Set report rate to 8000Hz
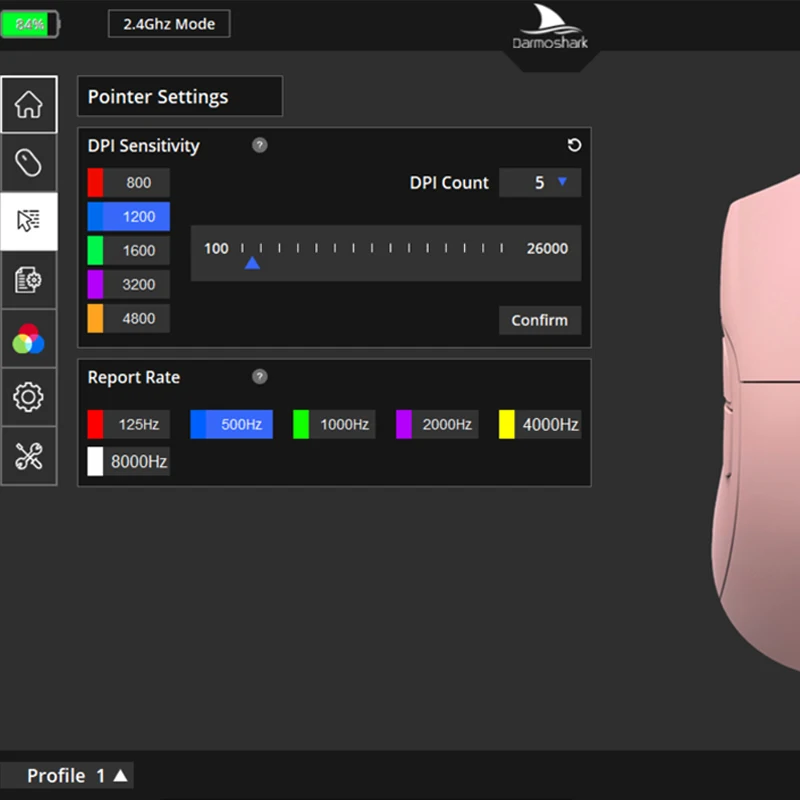This screenshot has height=800, width=800. [x=129, y=462]
